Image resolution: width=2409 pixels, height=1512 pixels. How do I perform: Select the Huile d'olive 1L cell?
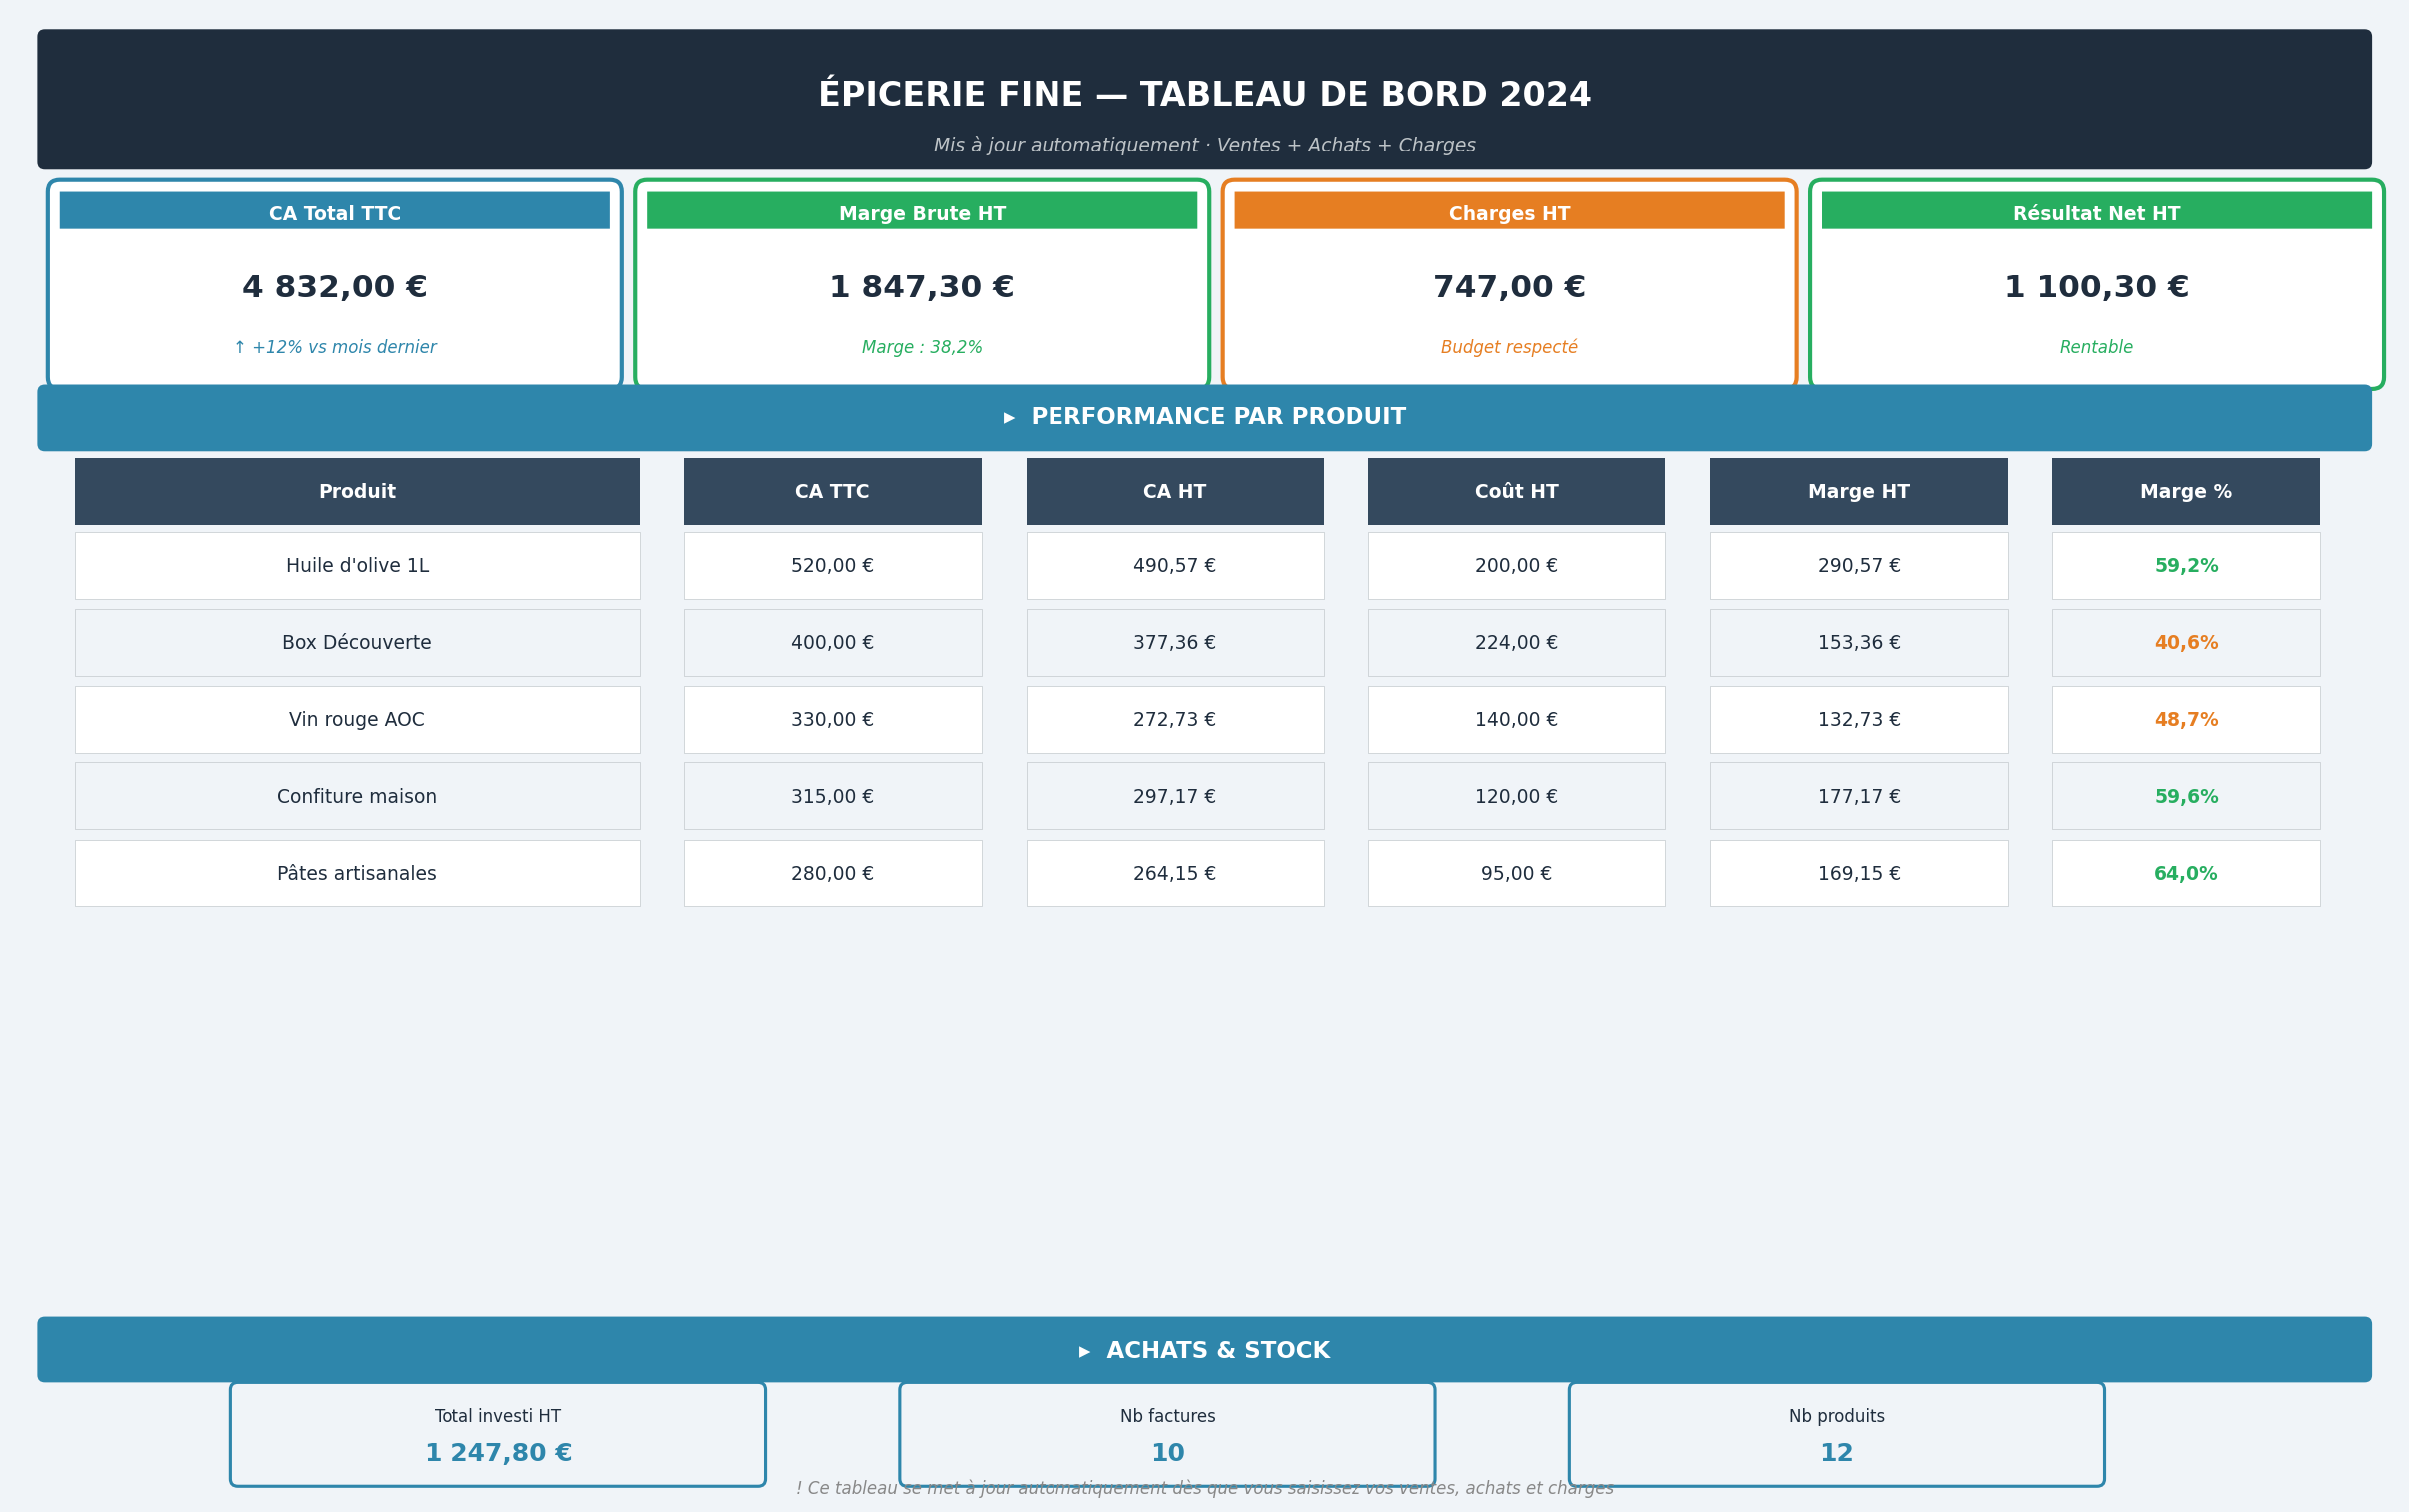[x=357, y=566]
